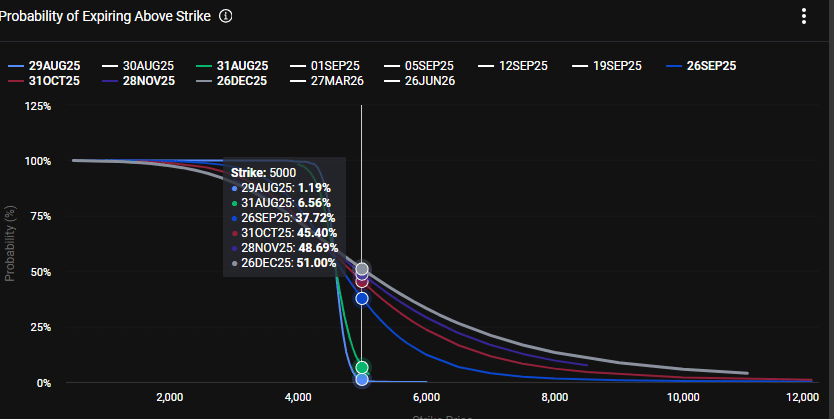
Task: Click the gray 26DEC25 data point marker
Action: pos(362,269)
